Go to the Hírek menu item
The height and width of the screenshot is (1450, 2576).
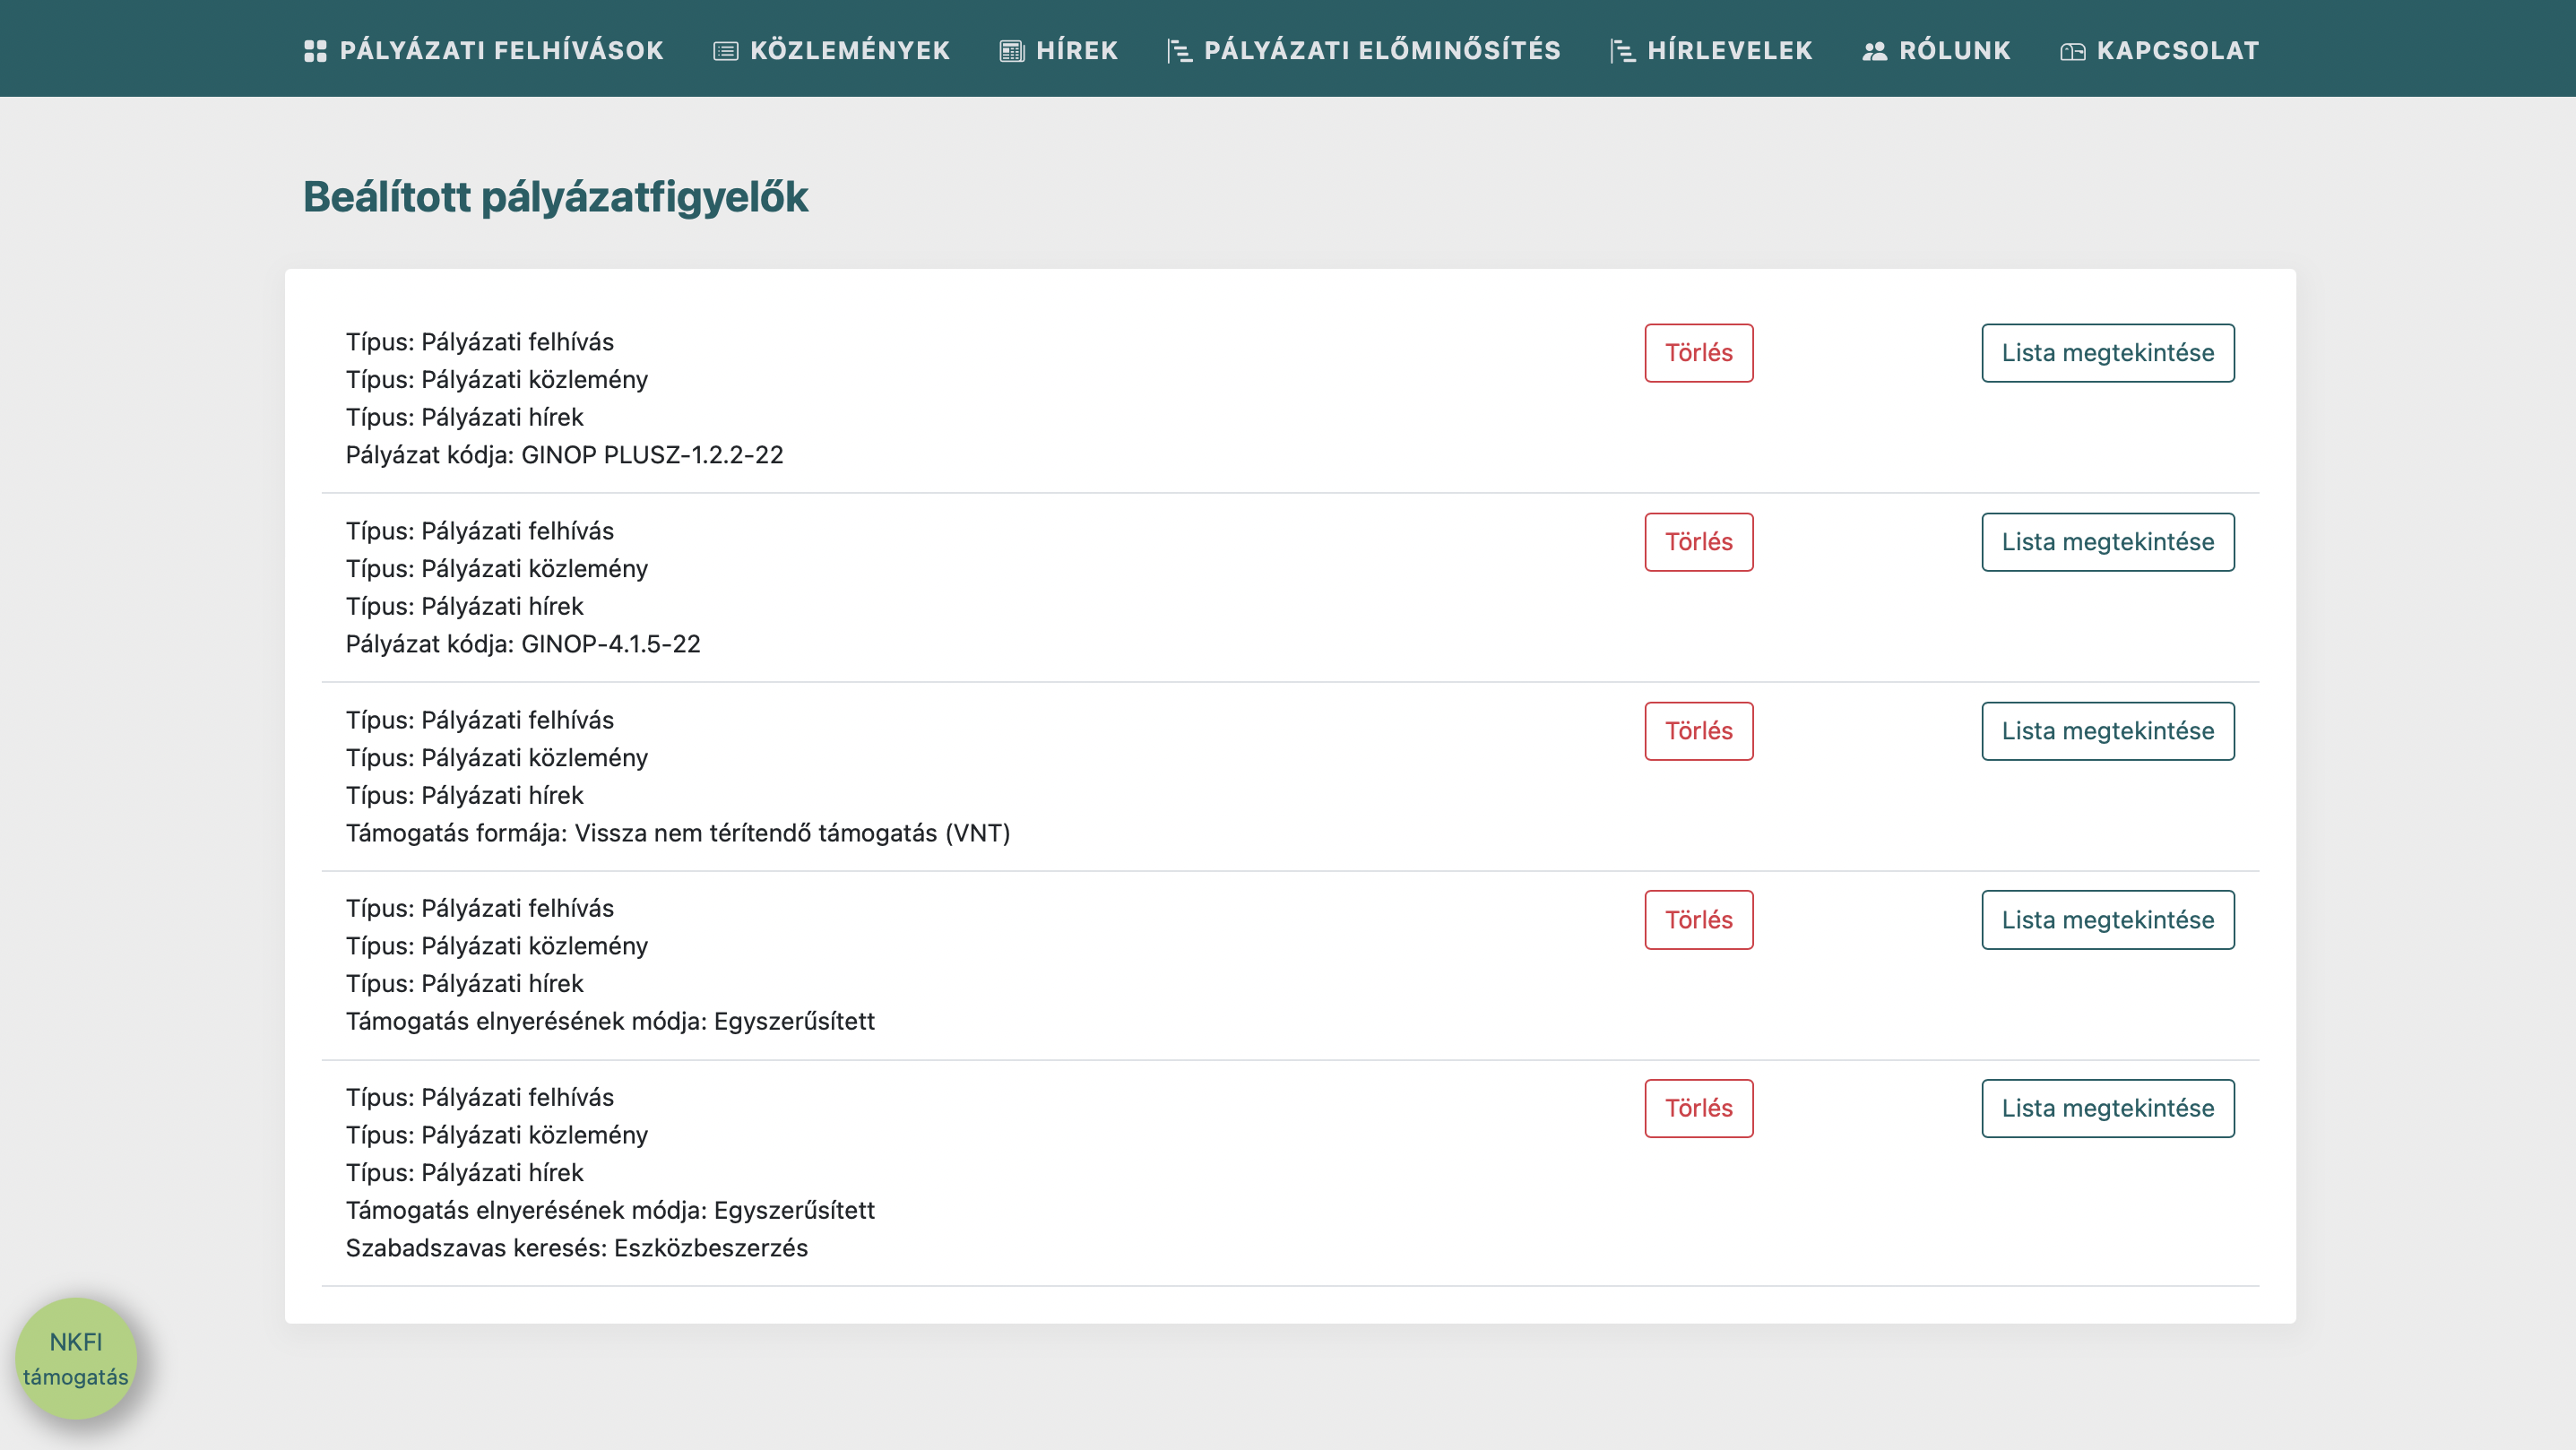click(1077, 51)
